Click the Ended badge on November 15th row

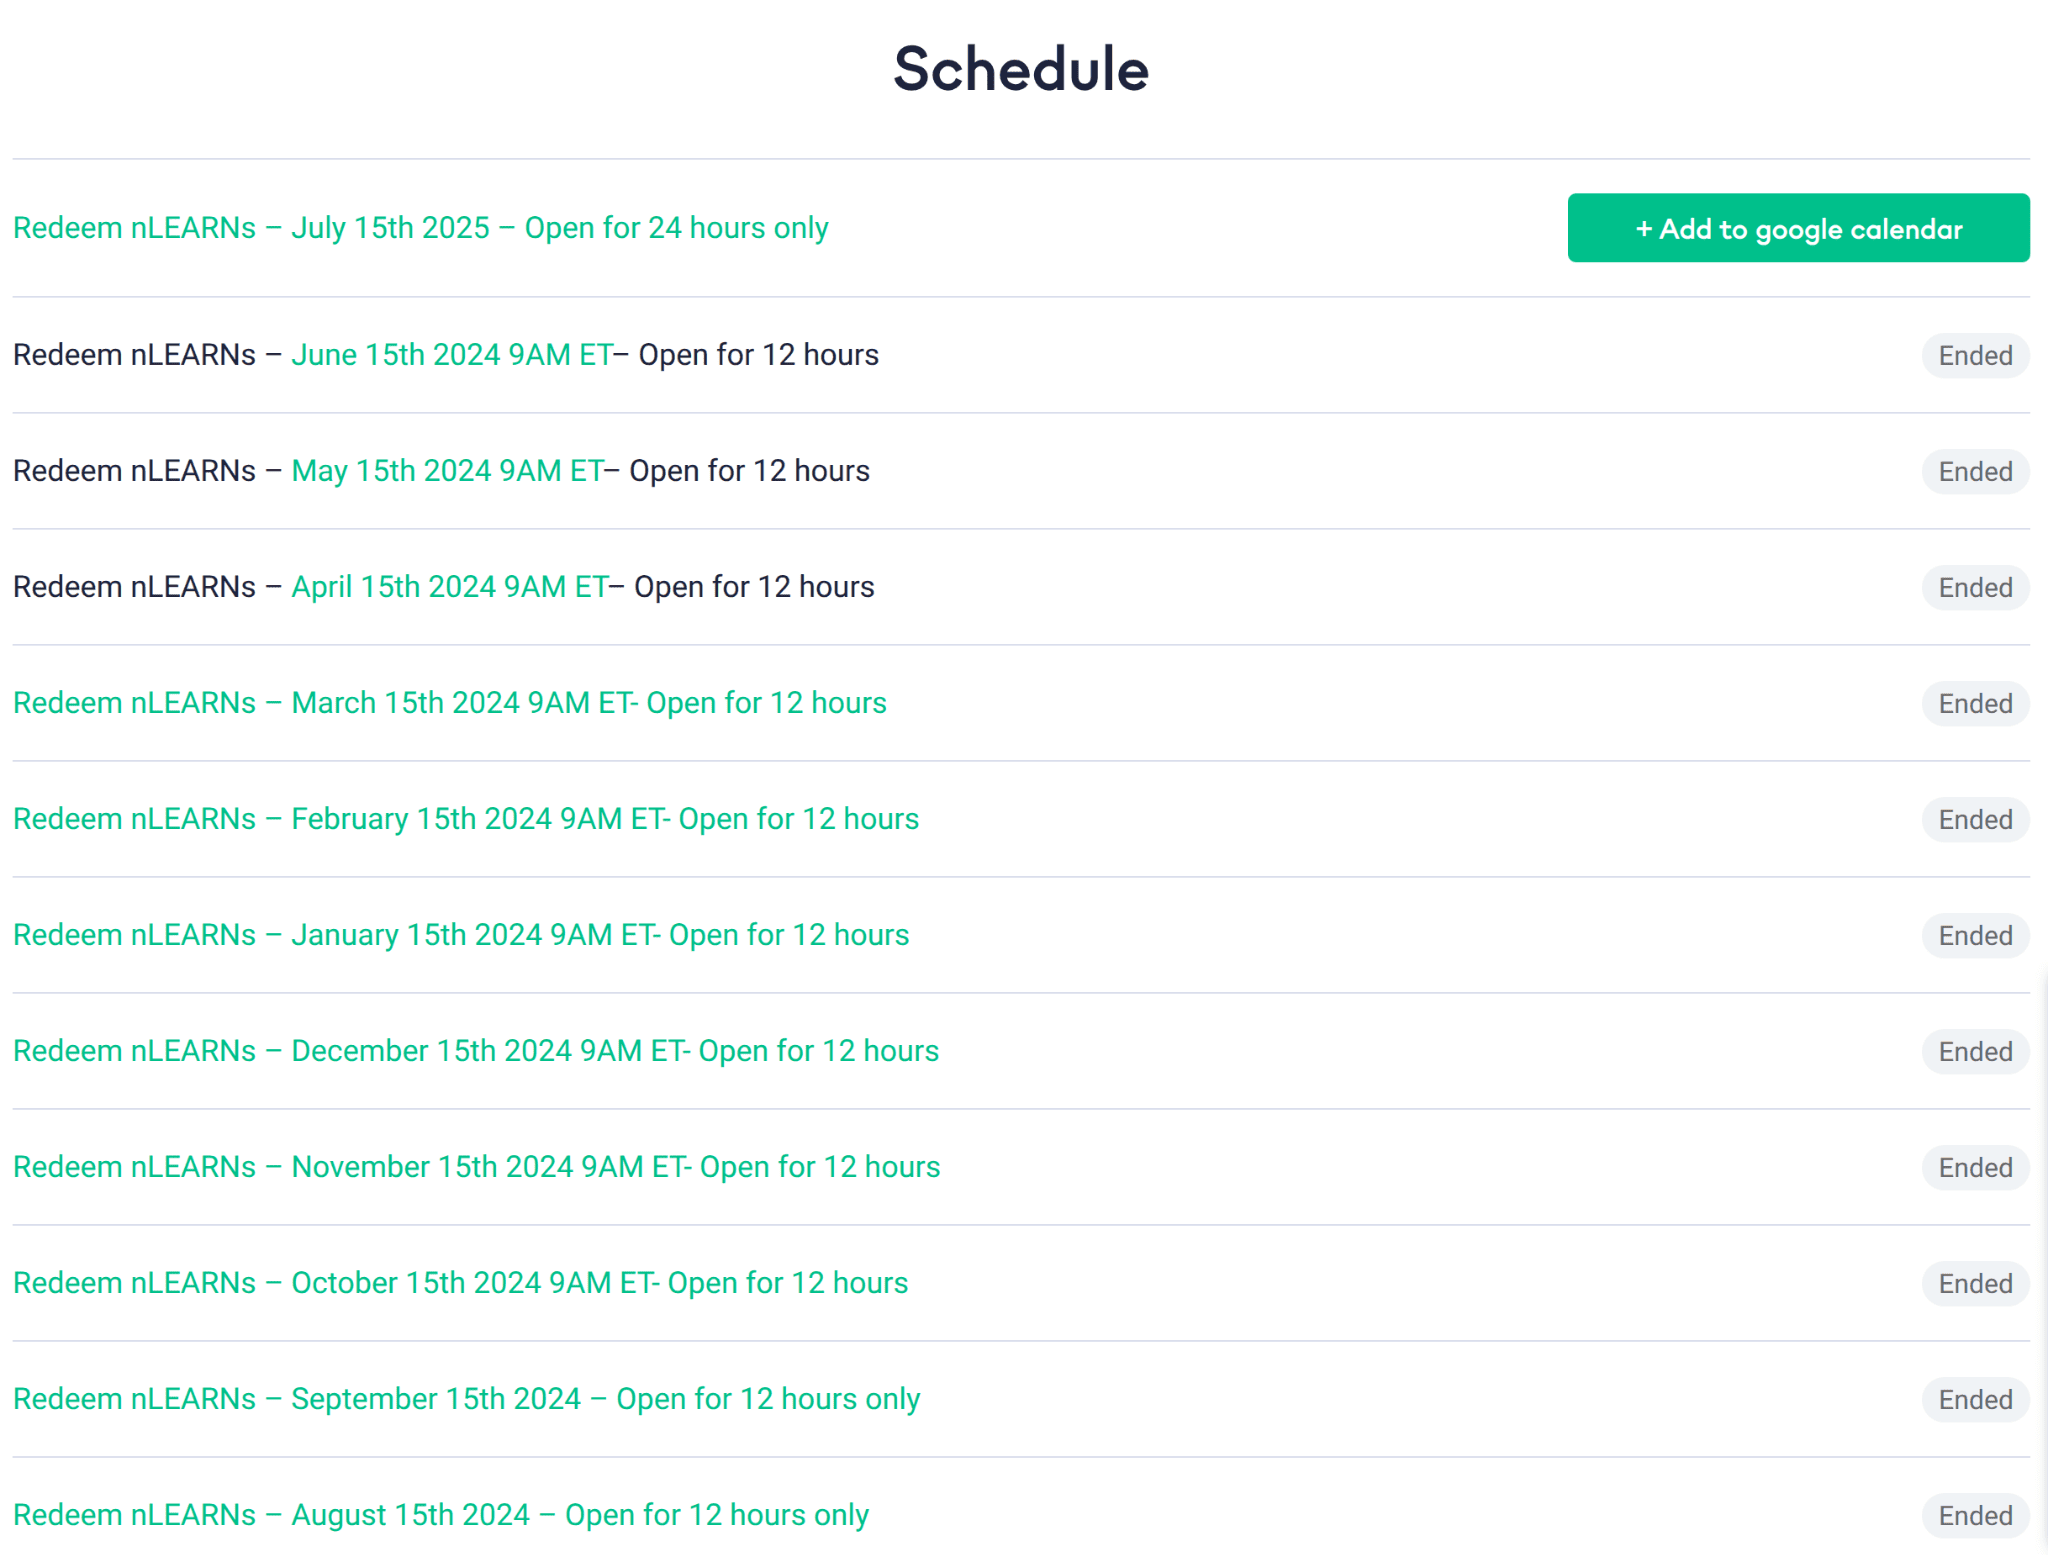pos(1975,1168)
